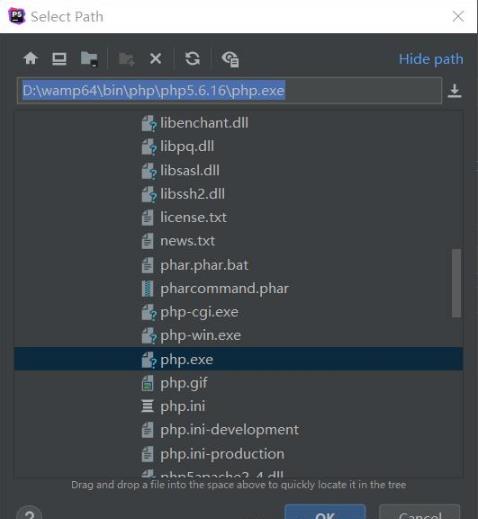Click the Cancel button
The width and height of the screenshot is (478, 519).
tap(419, 513)
